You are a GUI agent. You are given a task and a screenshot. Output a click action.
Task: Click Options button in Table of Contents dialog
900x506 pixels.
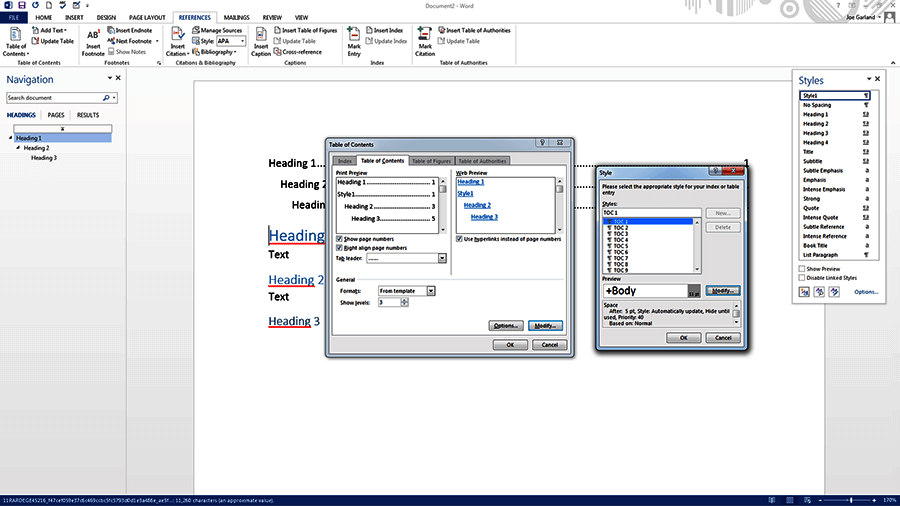pyautogui.click(x=506, y=326)
